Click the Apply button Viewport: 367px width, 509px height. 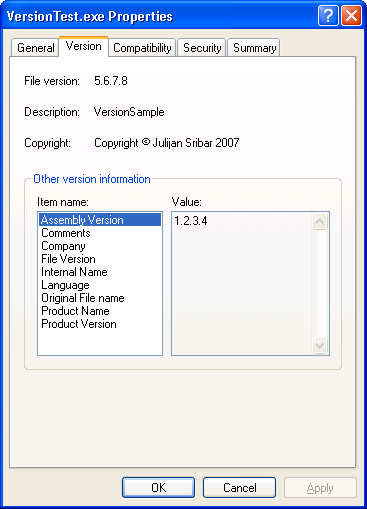coord(320,488)
